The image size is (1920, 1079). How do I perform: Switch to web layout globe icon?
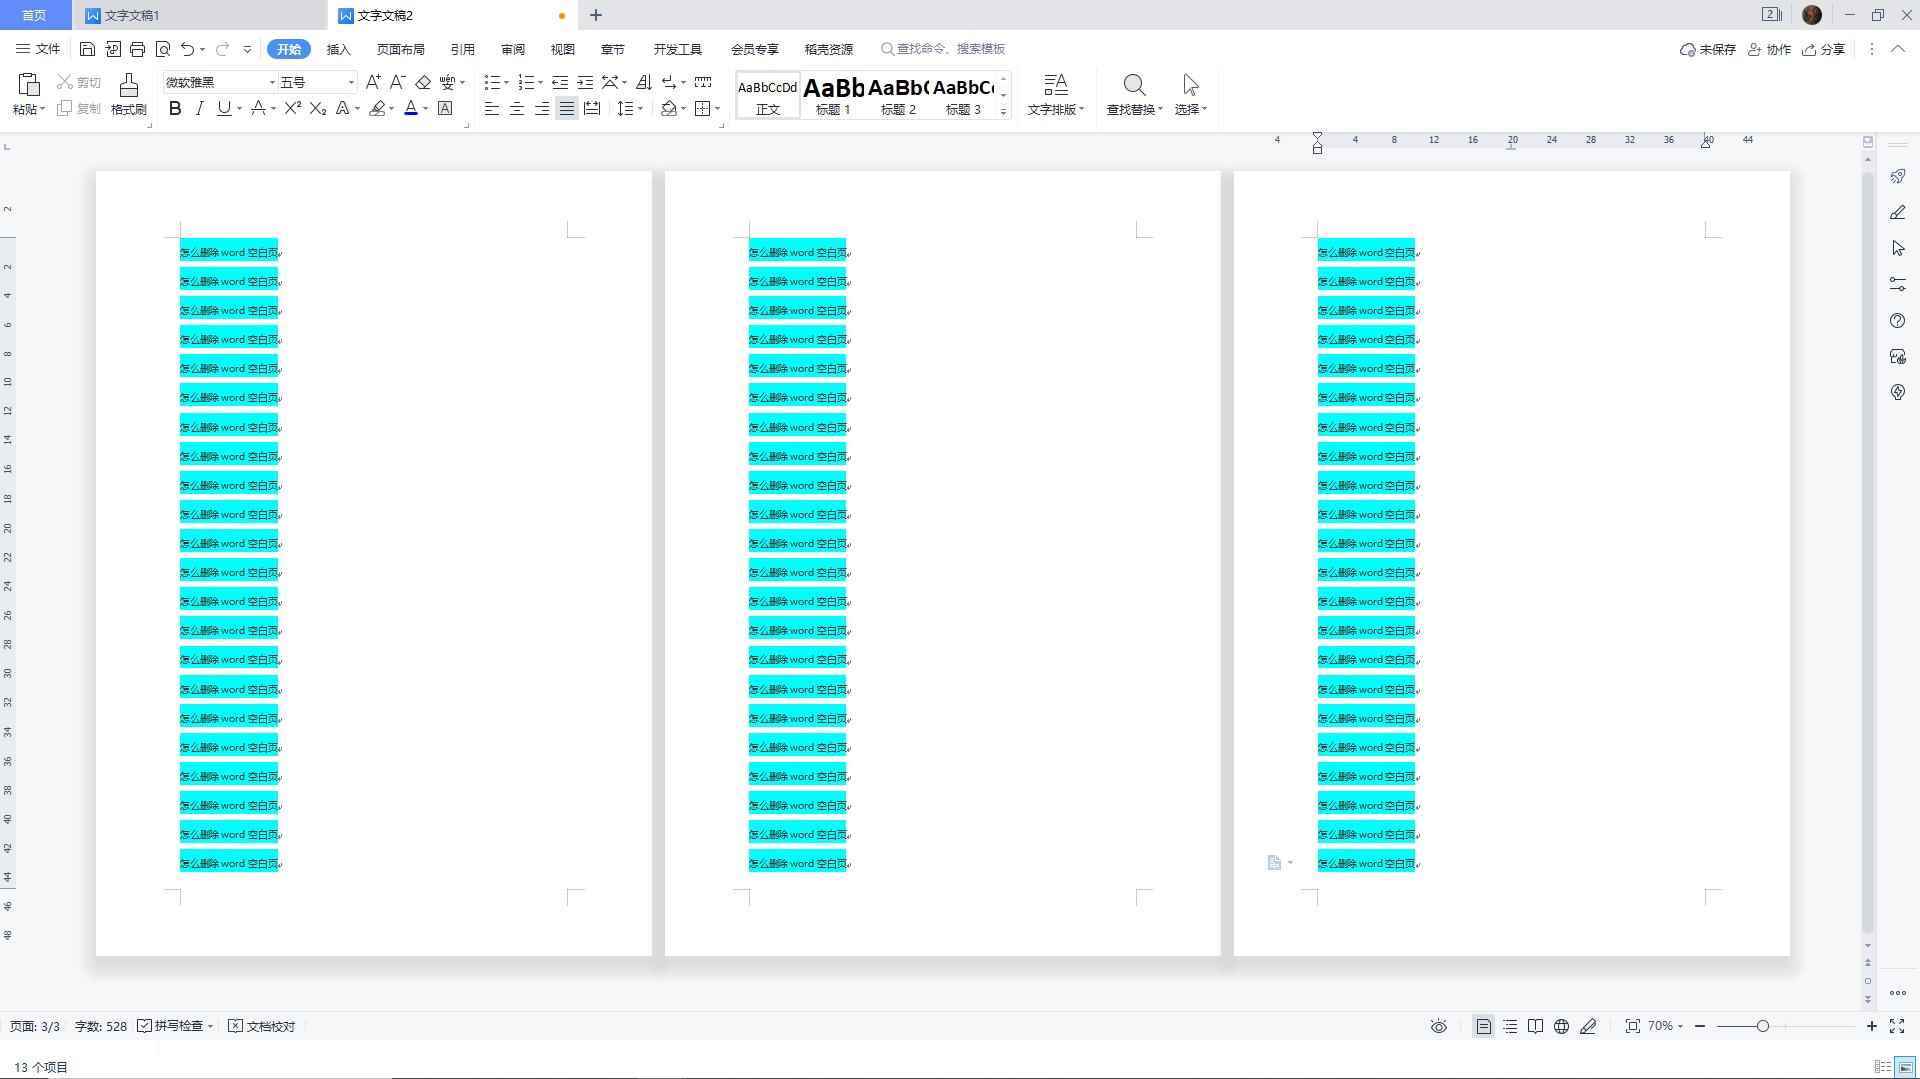point(1561,1026)
